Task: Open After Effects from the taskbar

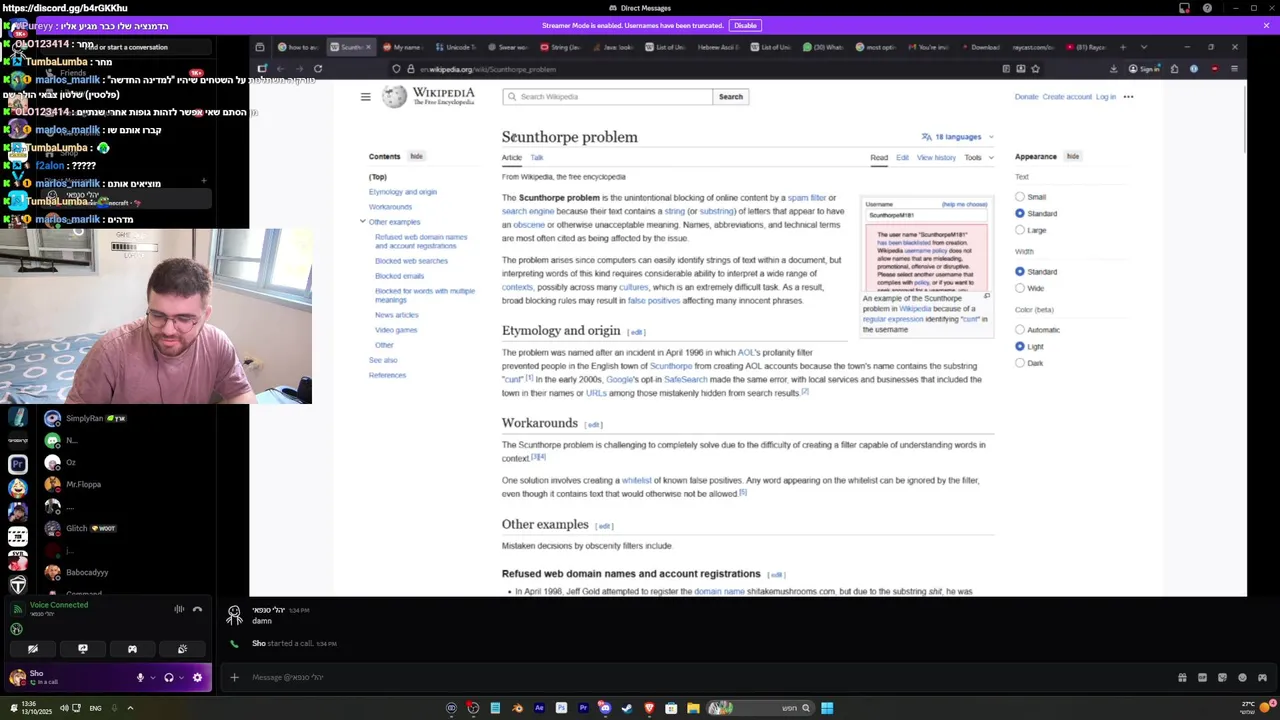Action: coord(539,708)
